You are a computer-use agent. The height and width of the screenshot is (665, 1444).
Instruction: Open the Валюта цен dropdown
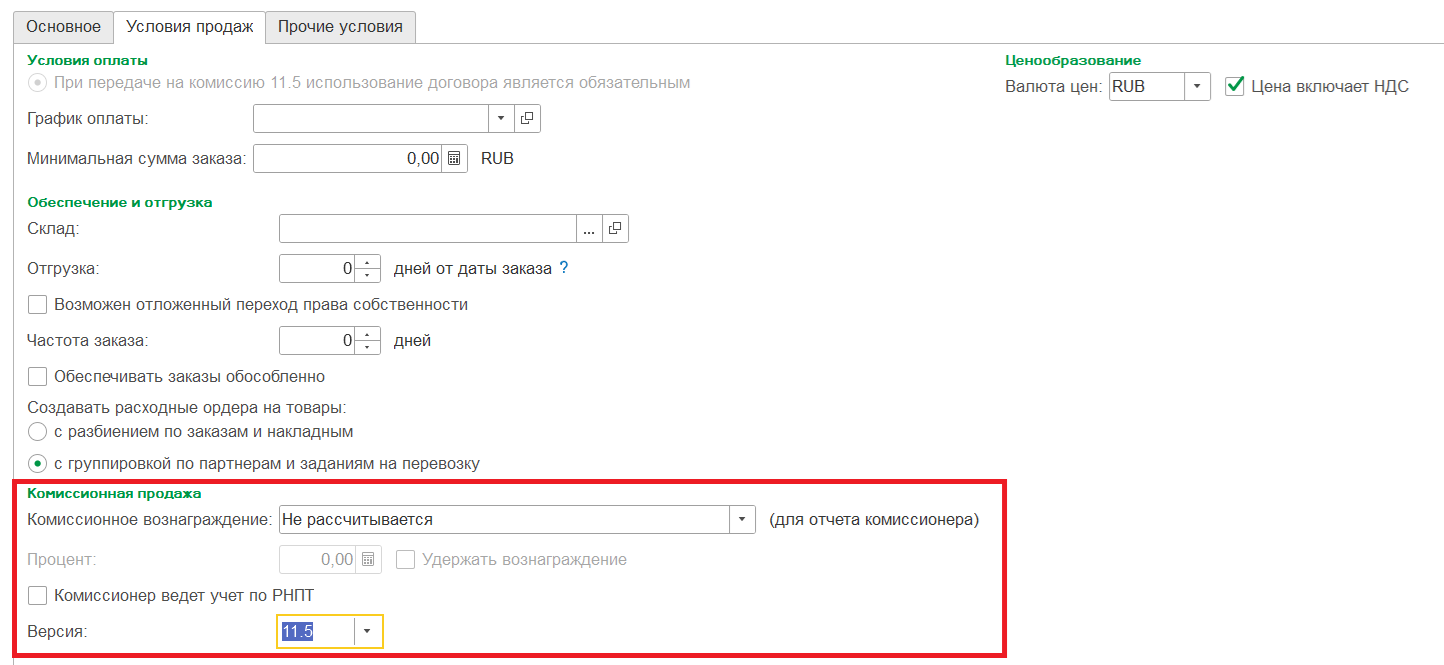[x=1197, y=86]
